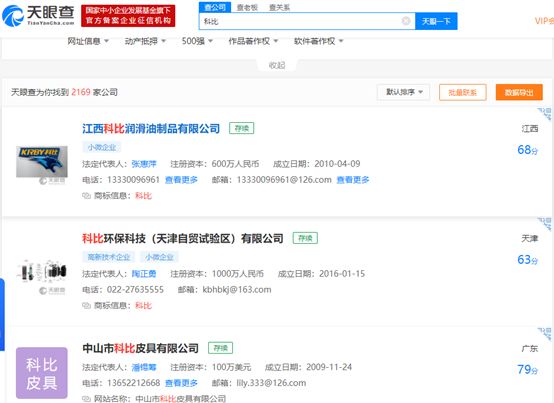This screenshot has height=403, width=554.
Task: Click 查看更多 next to phone 13652212668
Action: tap(181, 383)
